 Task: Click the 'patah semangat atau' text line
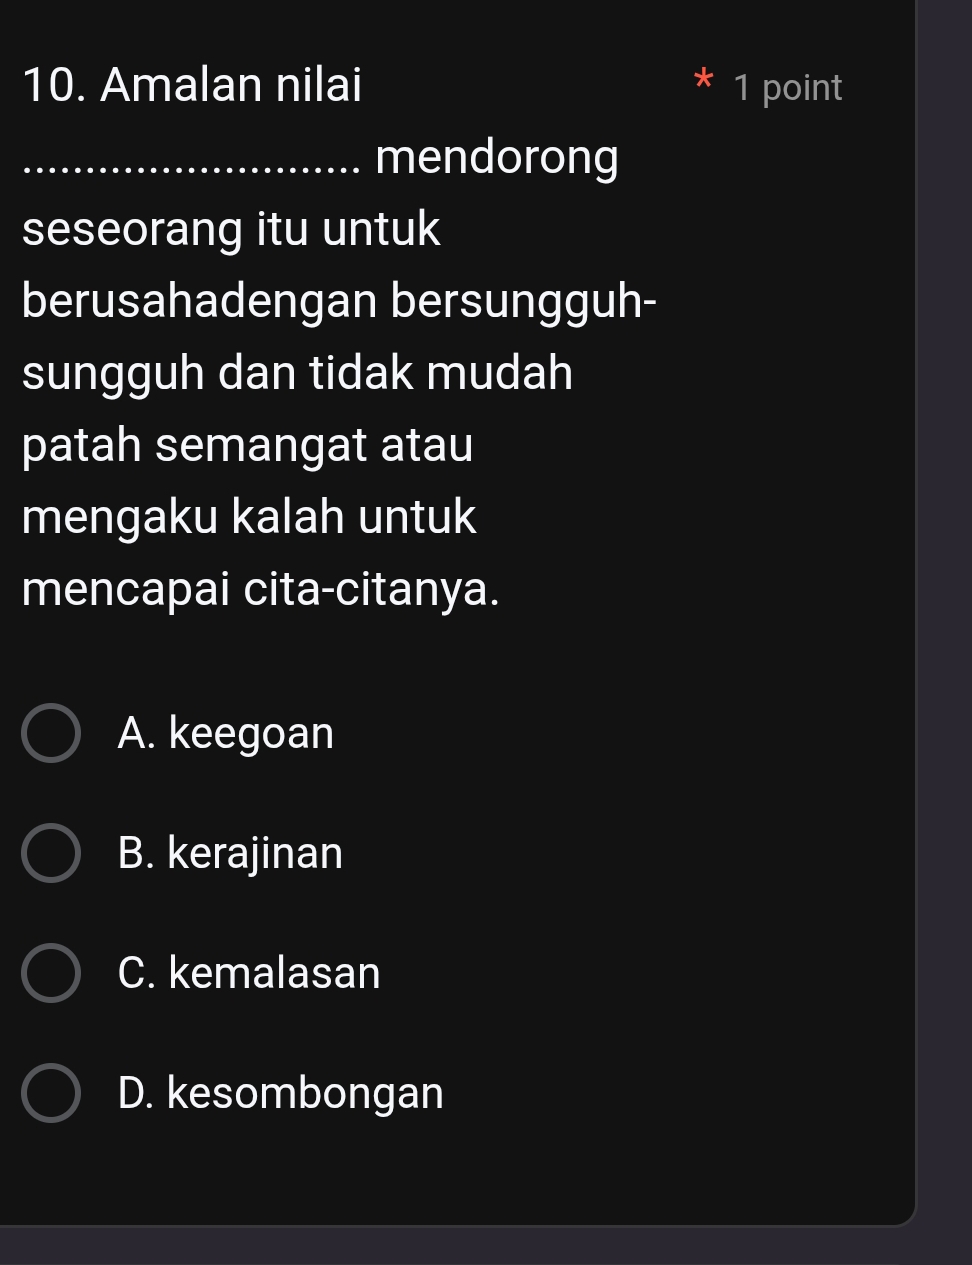click(247, 445)
